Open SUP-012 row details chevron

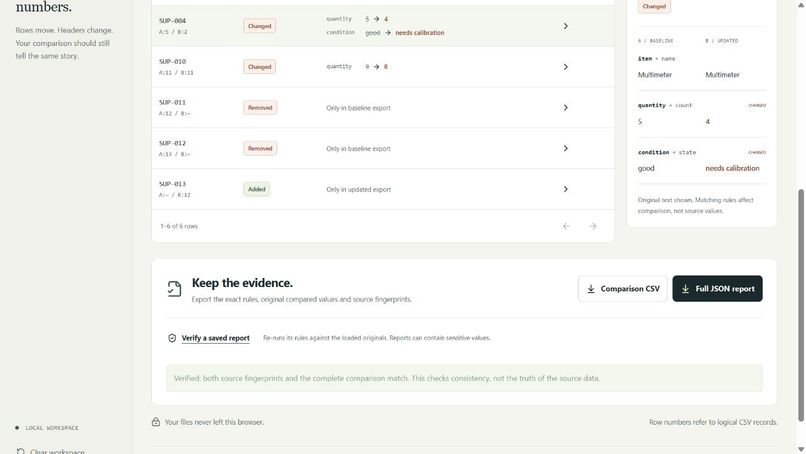565,148
